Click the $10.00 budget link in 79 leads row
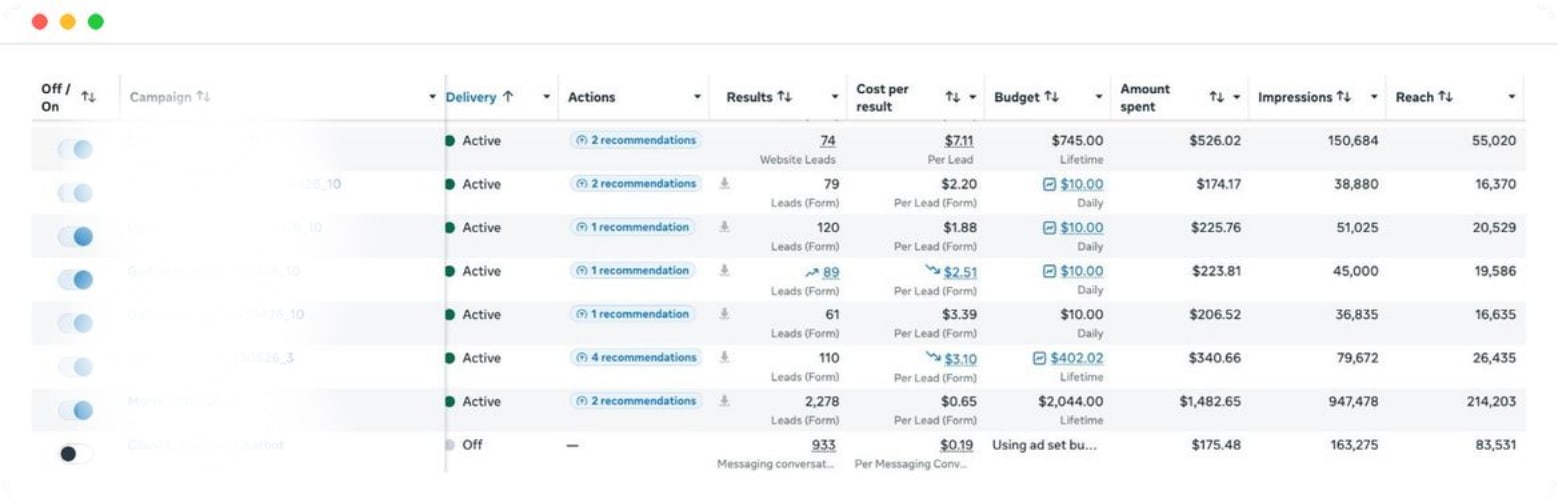Image resolution: width=1558 pixels, height=504 pixels. [1082, 185]
